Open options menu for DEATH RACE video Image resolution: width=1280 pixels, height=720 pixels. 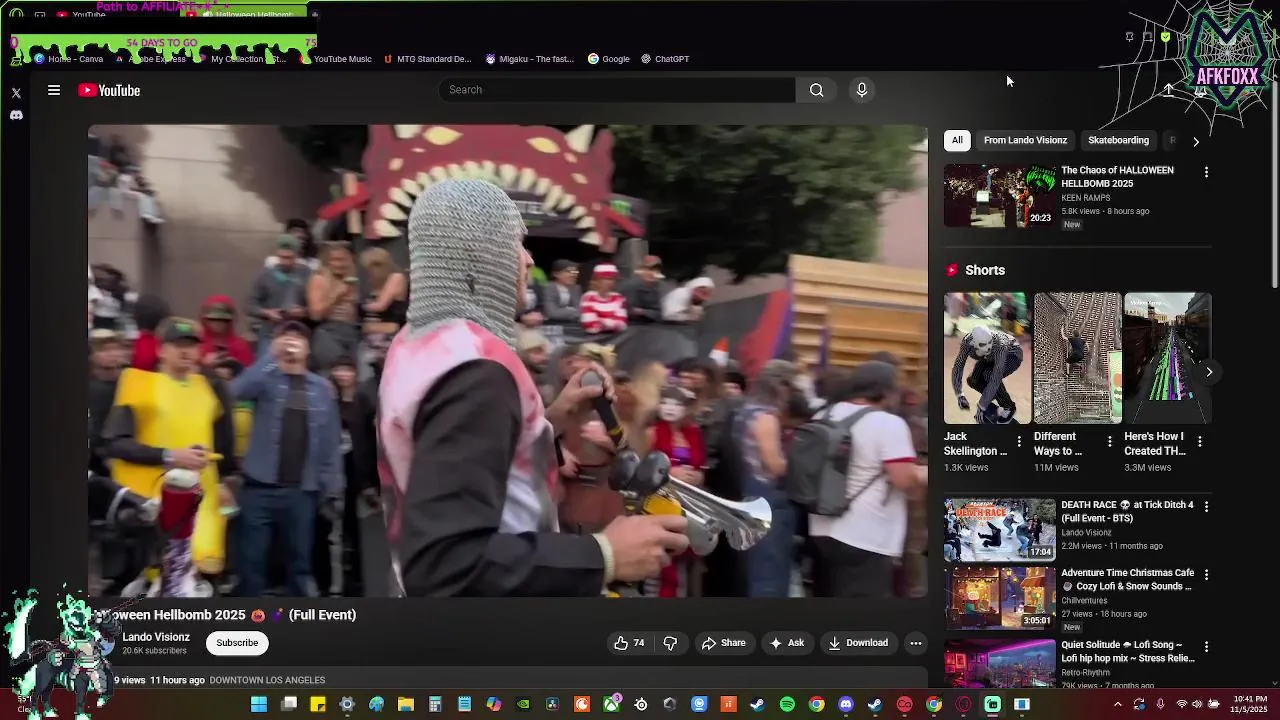[1206, 507]
